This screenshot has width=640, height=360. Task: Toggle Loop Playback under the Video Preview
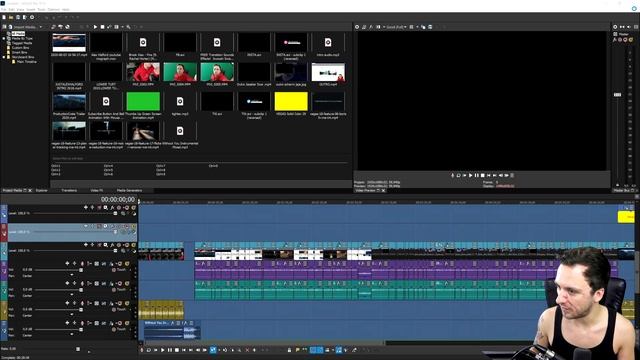[459, 176]
